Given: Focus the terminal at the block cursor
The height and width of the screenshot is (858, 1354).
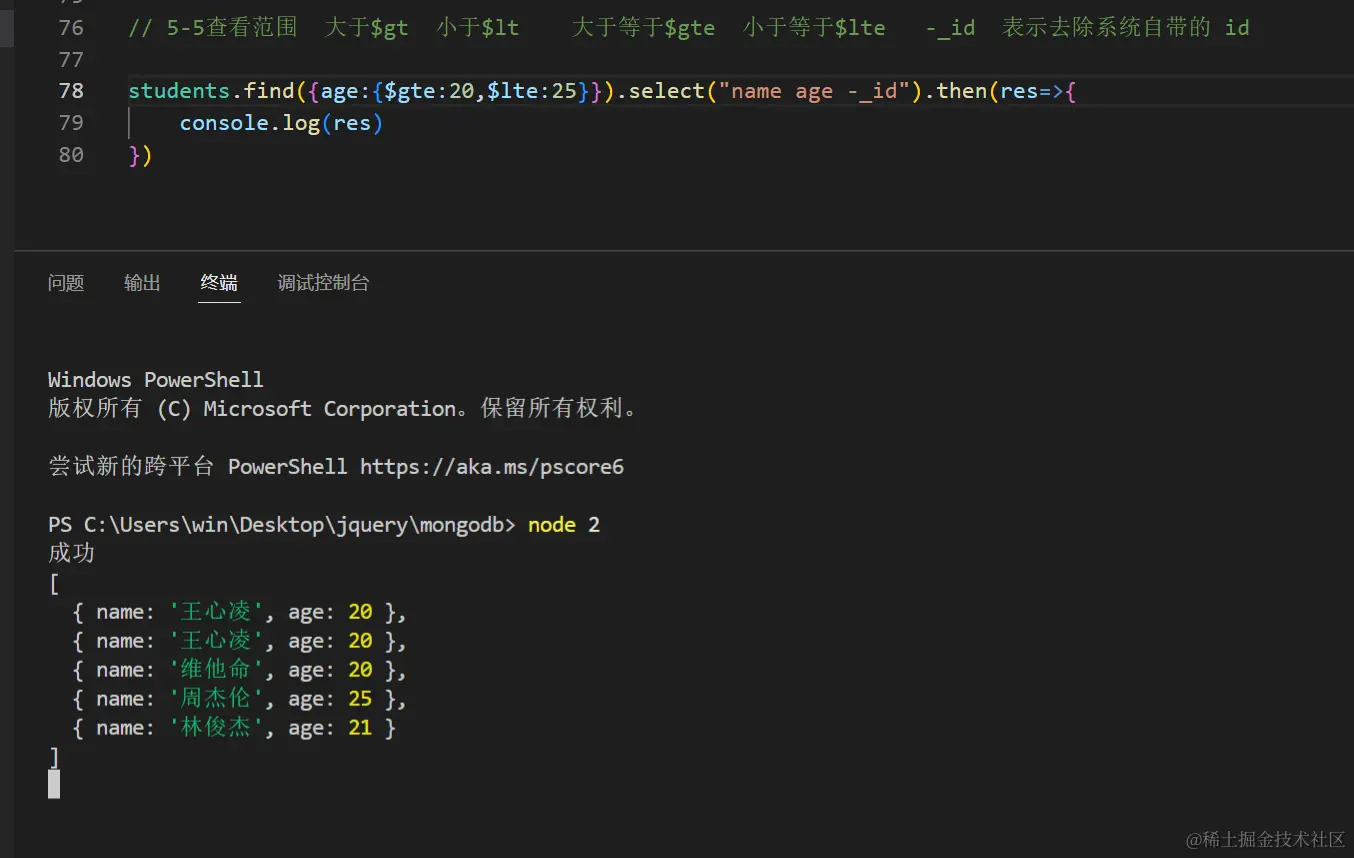Looking at the screenshot, I should [x=54, y=784].
